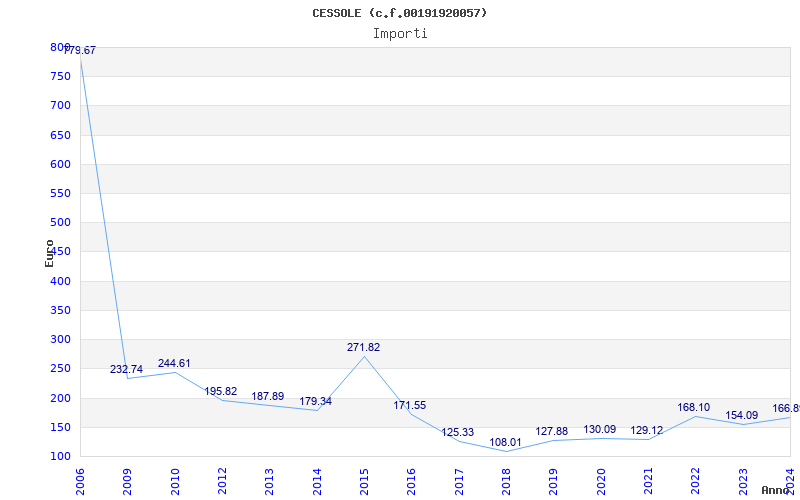The width and height of the screenshot is (800, 500).
Task: Click the 171.55 data label
Action: [410, 406]
